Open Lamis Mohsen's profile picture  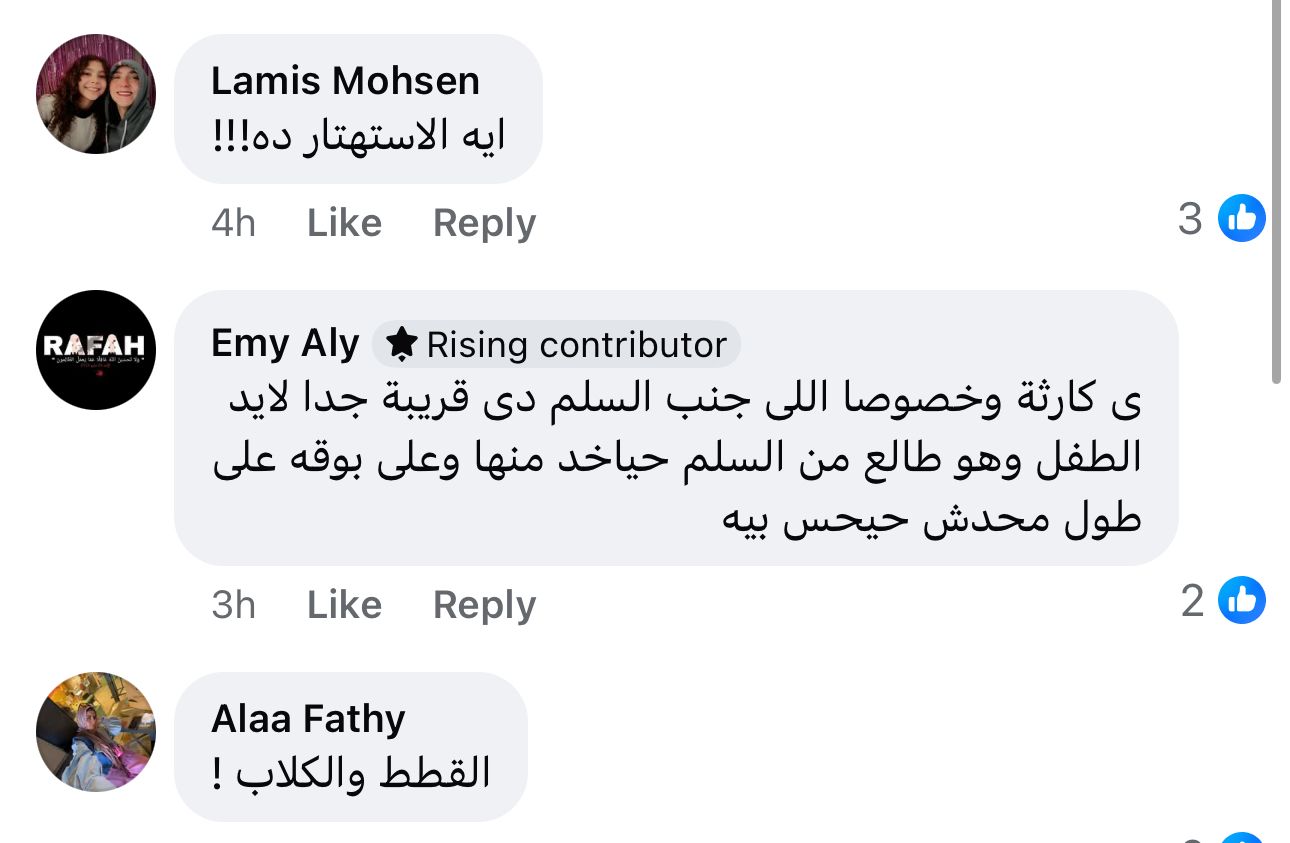coord(96,94)
